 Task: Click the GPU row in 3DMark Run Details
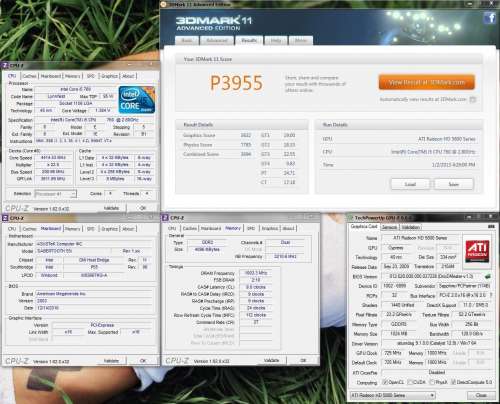[399, 139]
